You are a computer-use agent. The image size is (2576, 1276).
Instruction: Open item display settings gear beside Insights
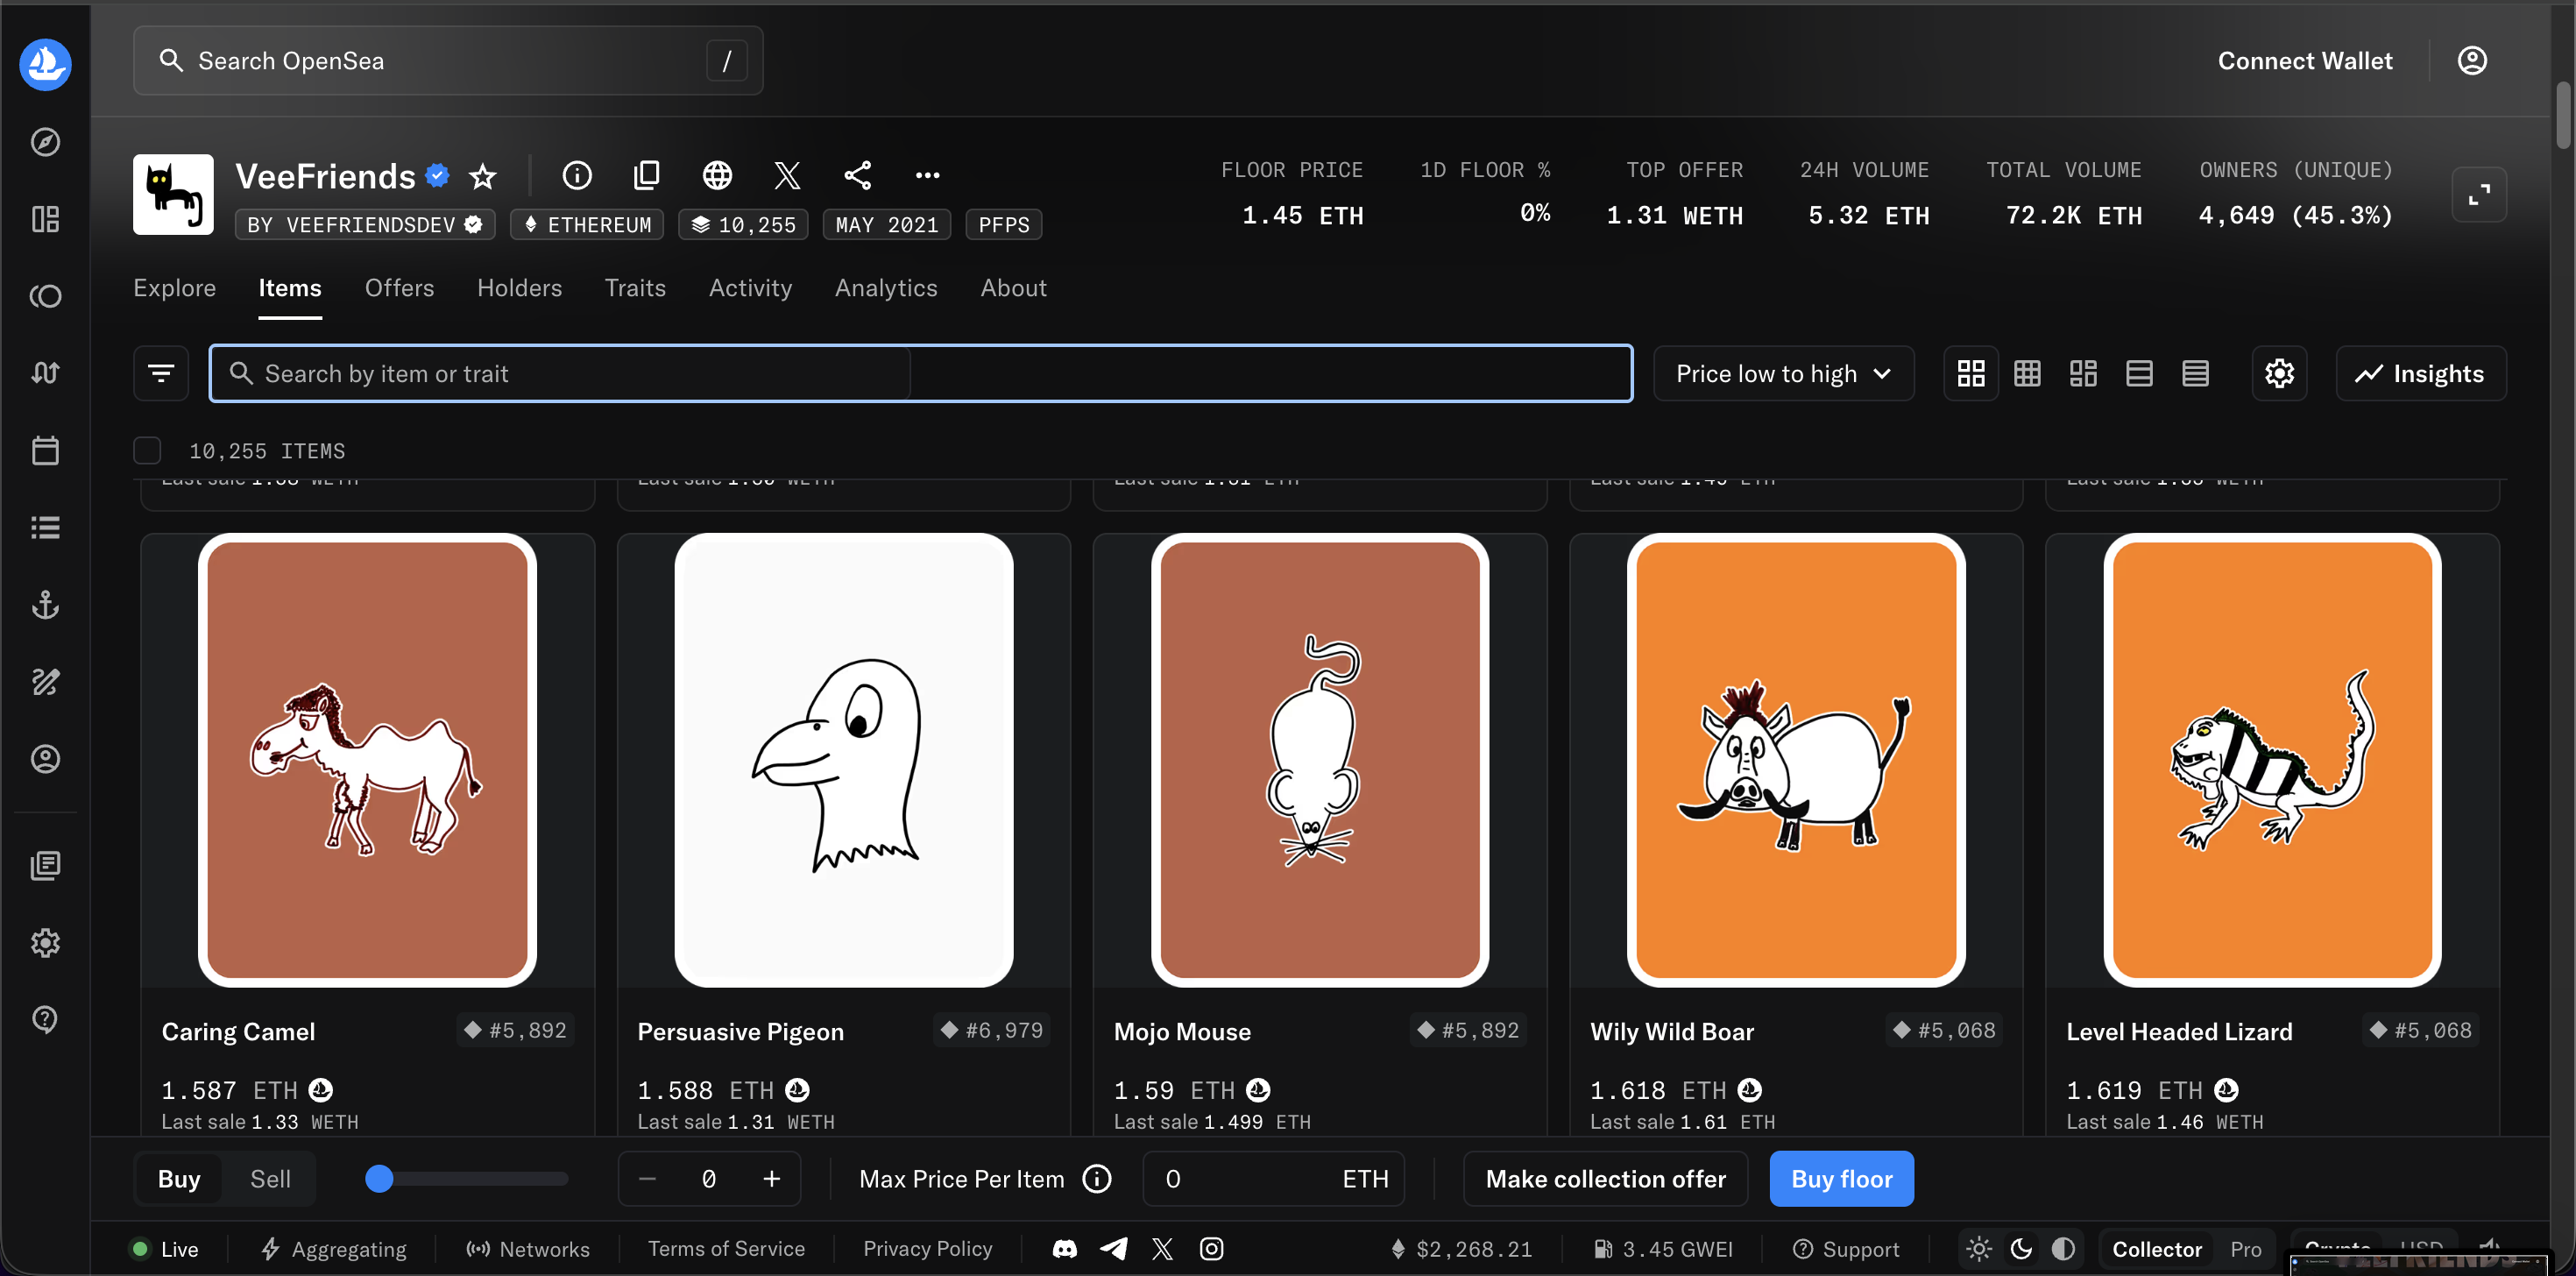pyautogui.click(x=2279, y=374)
